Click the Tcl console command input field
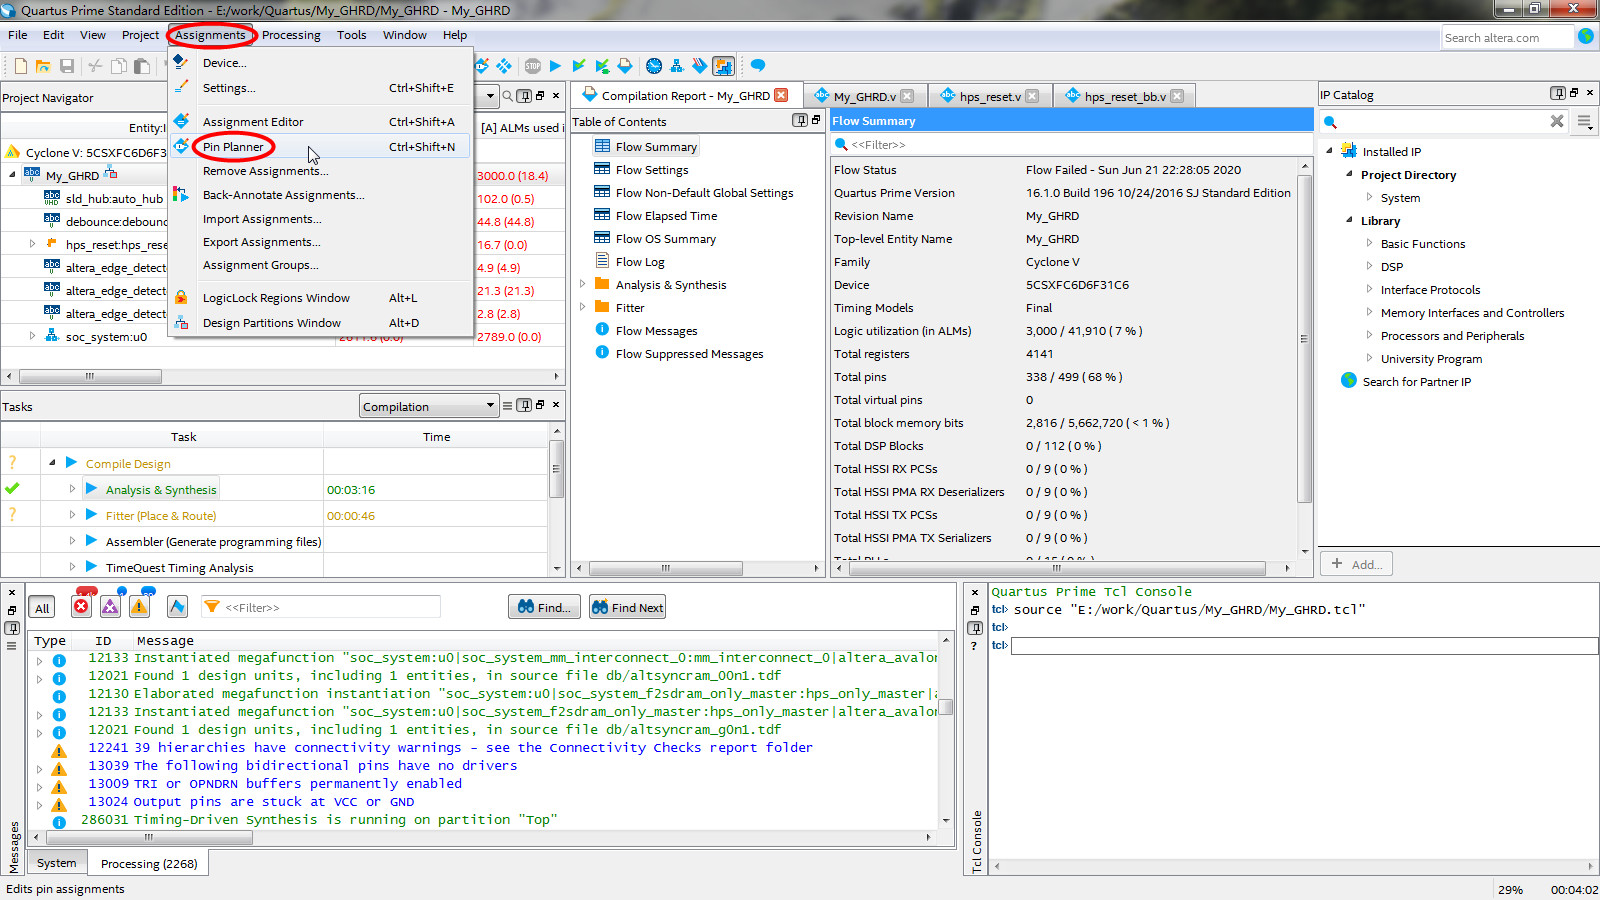Screen dimensions: 1600x900 tap(1304, 645)
